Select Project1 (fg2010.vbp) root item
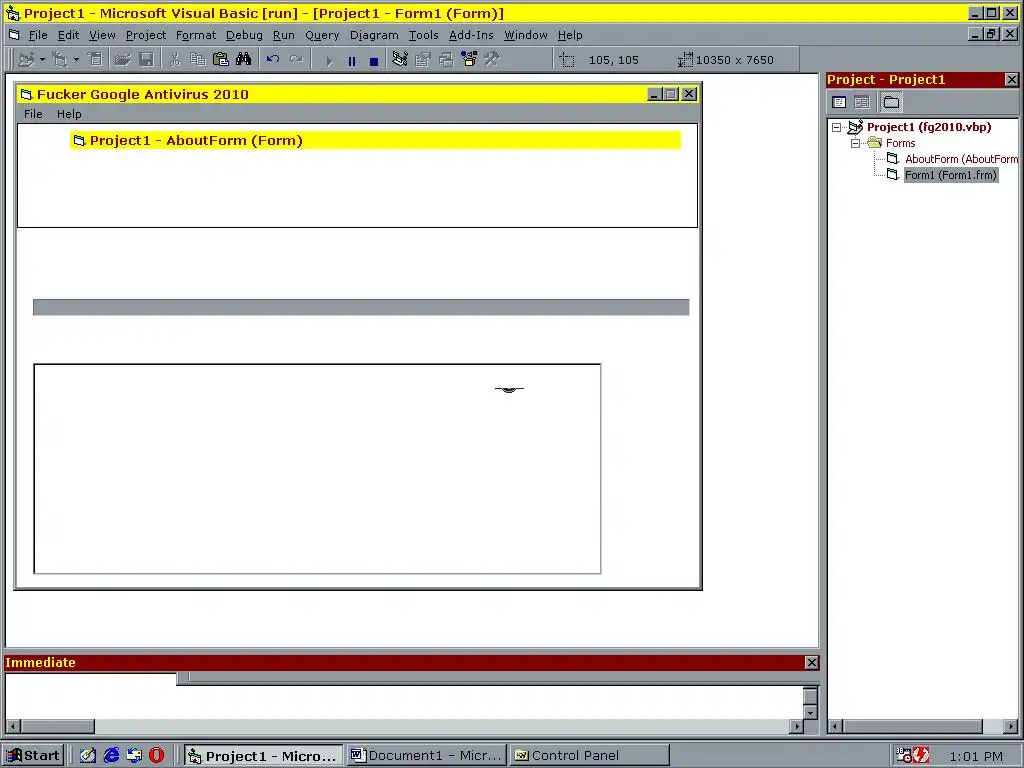 click(x=929, y=127)
